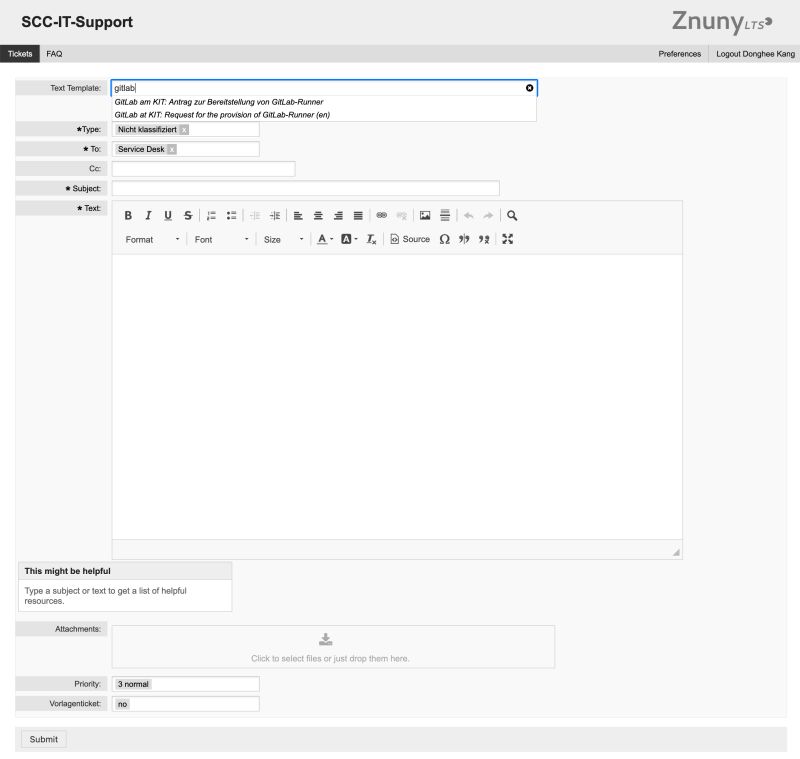Toggle underline formatting
This screenshot has width=800, height=759.
pos(168,215)
